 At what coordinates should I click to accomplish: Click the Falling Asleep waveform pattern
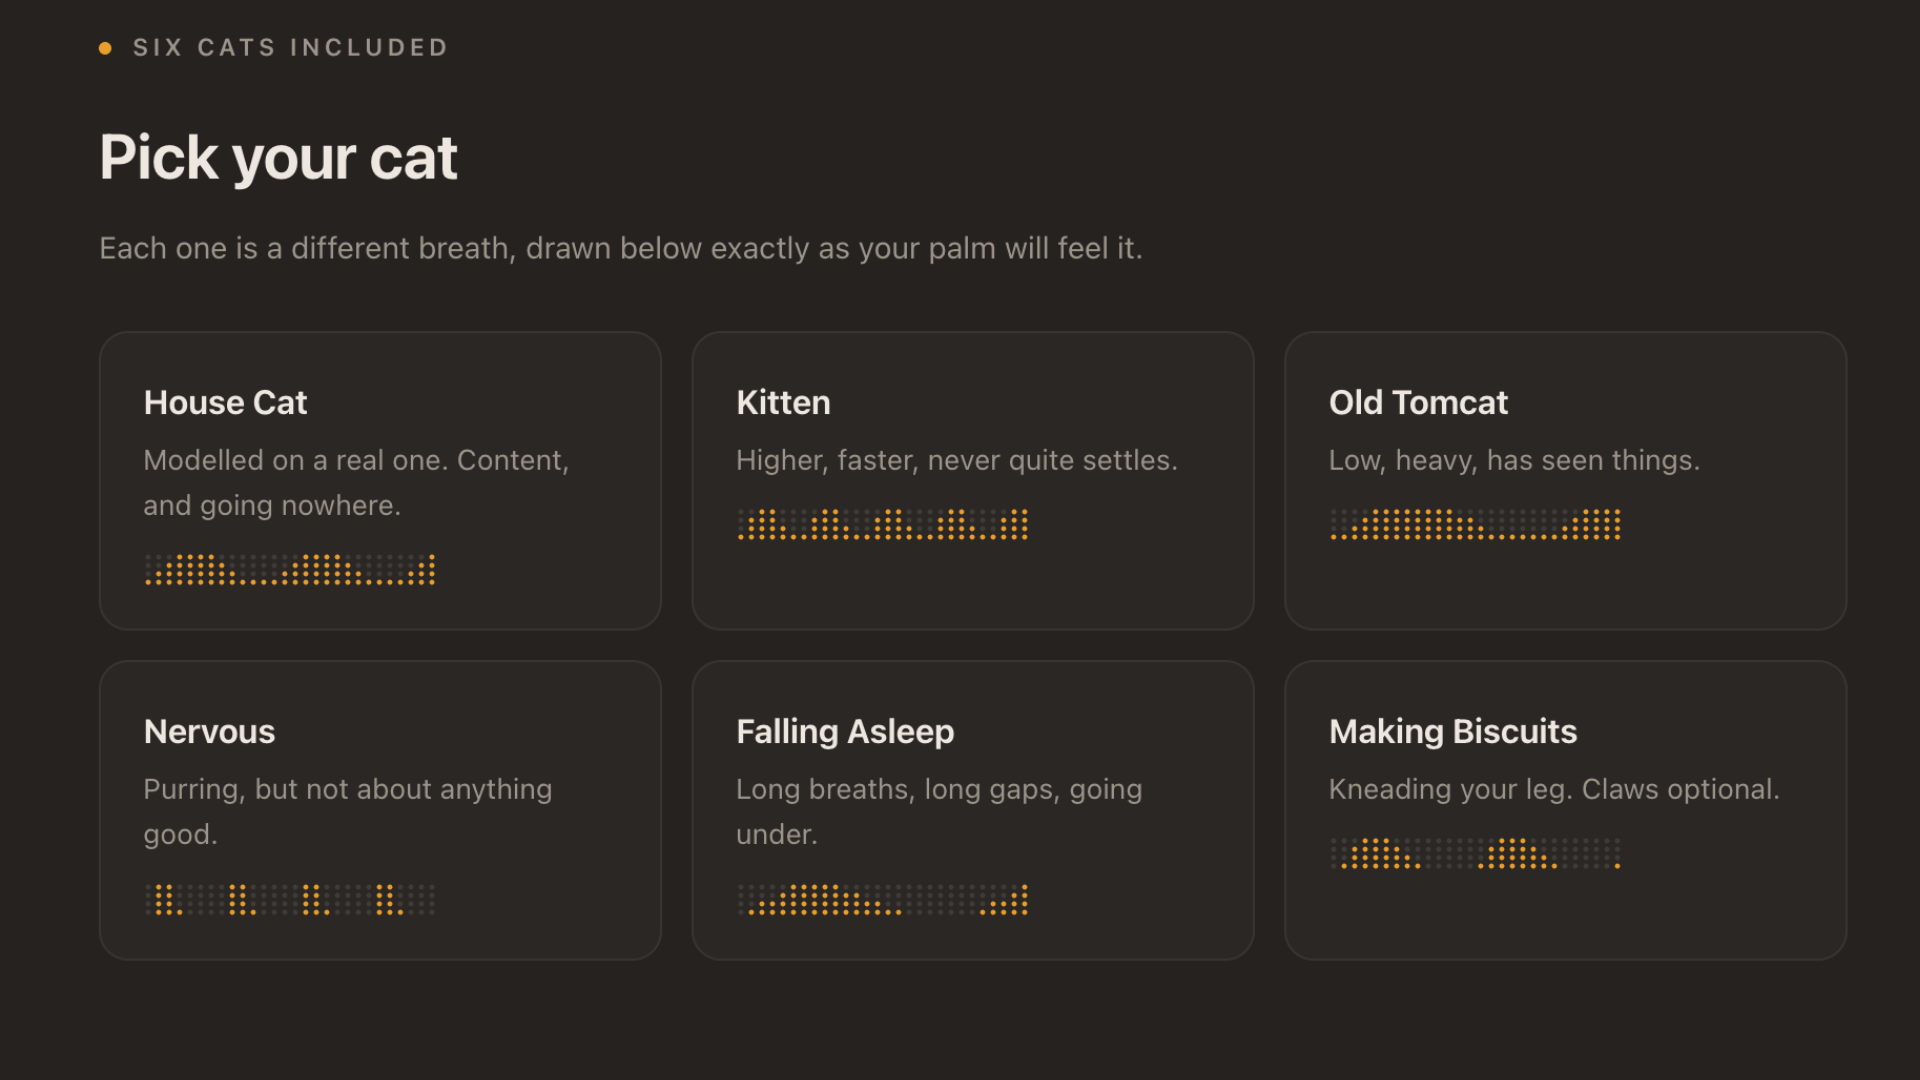(x=883, y=899)
